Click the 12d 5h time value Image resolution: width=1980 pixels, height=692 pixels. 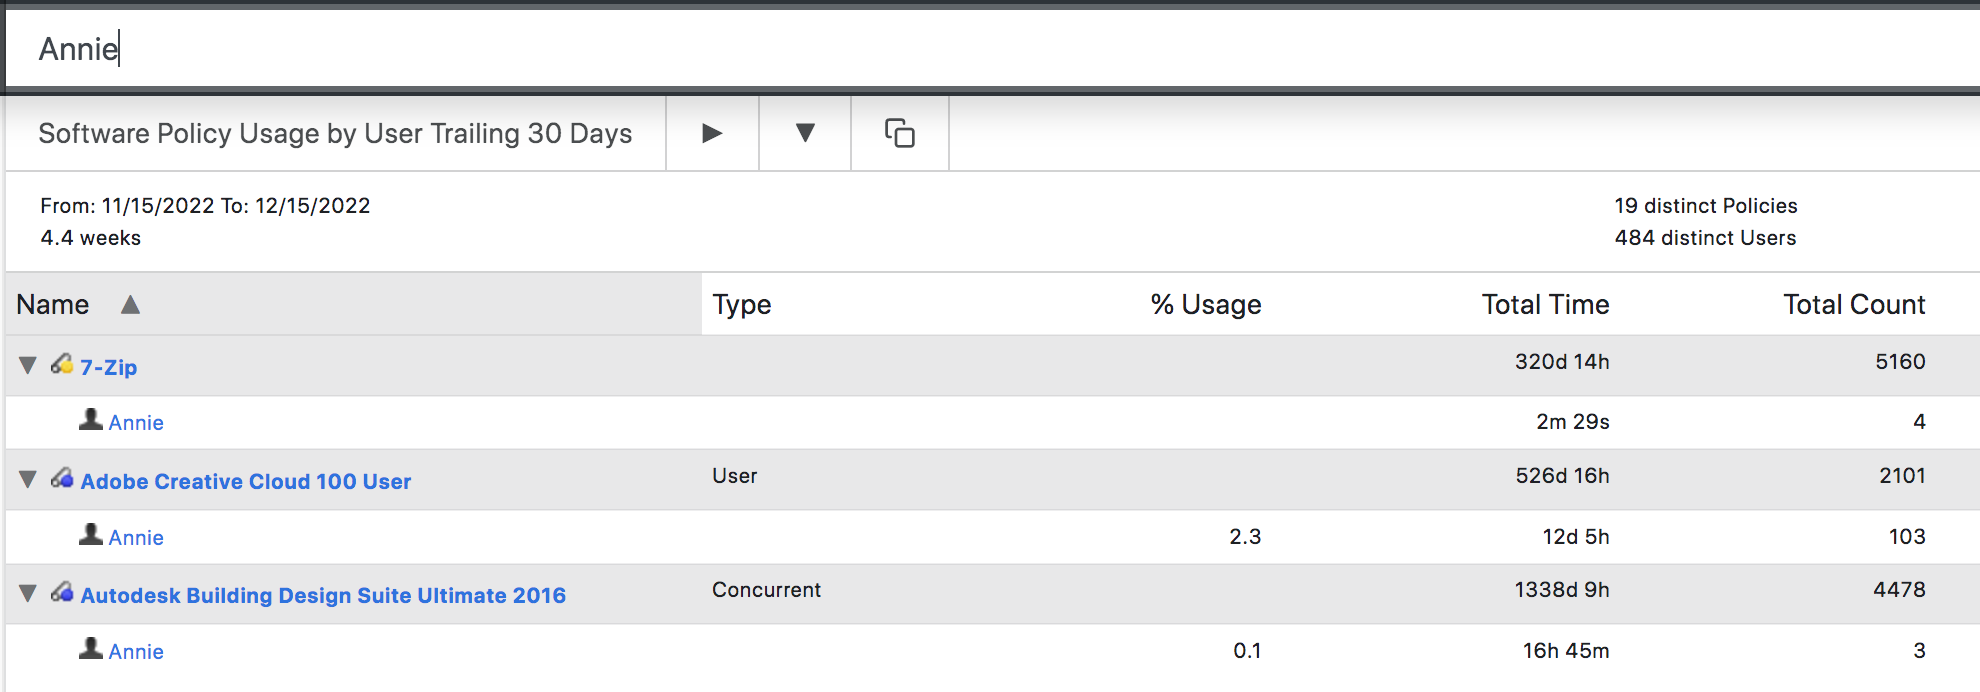coord(1576,536)
